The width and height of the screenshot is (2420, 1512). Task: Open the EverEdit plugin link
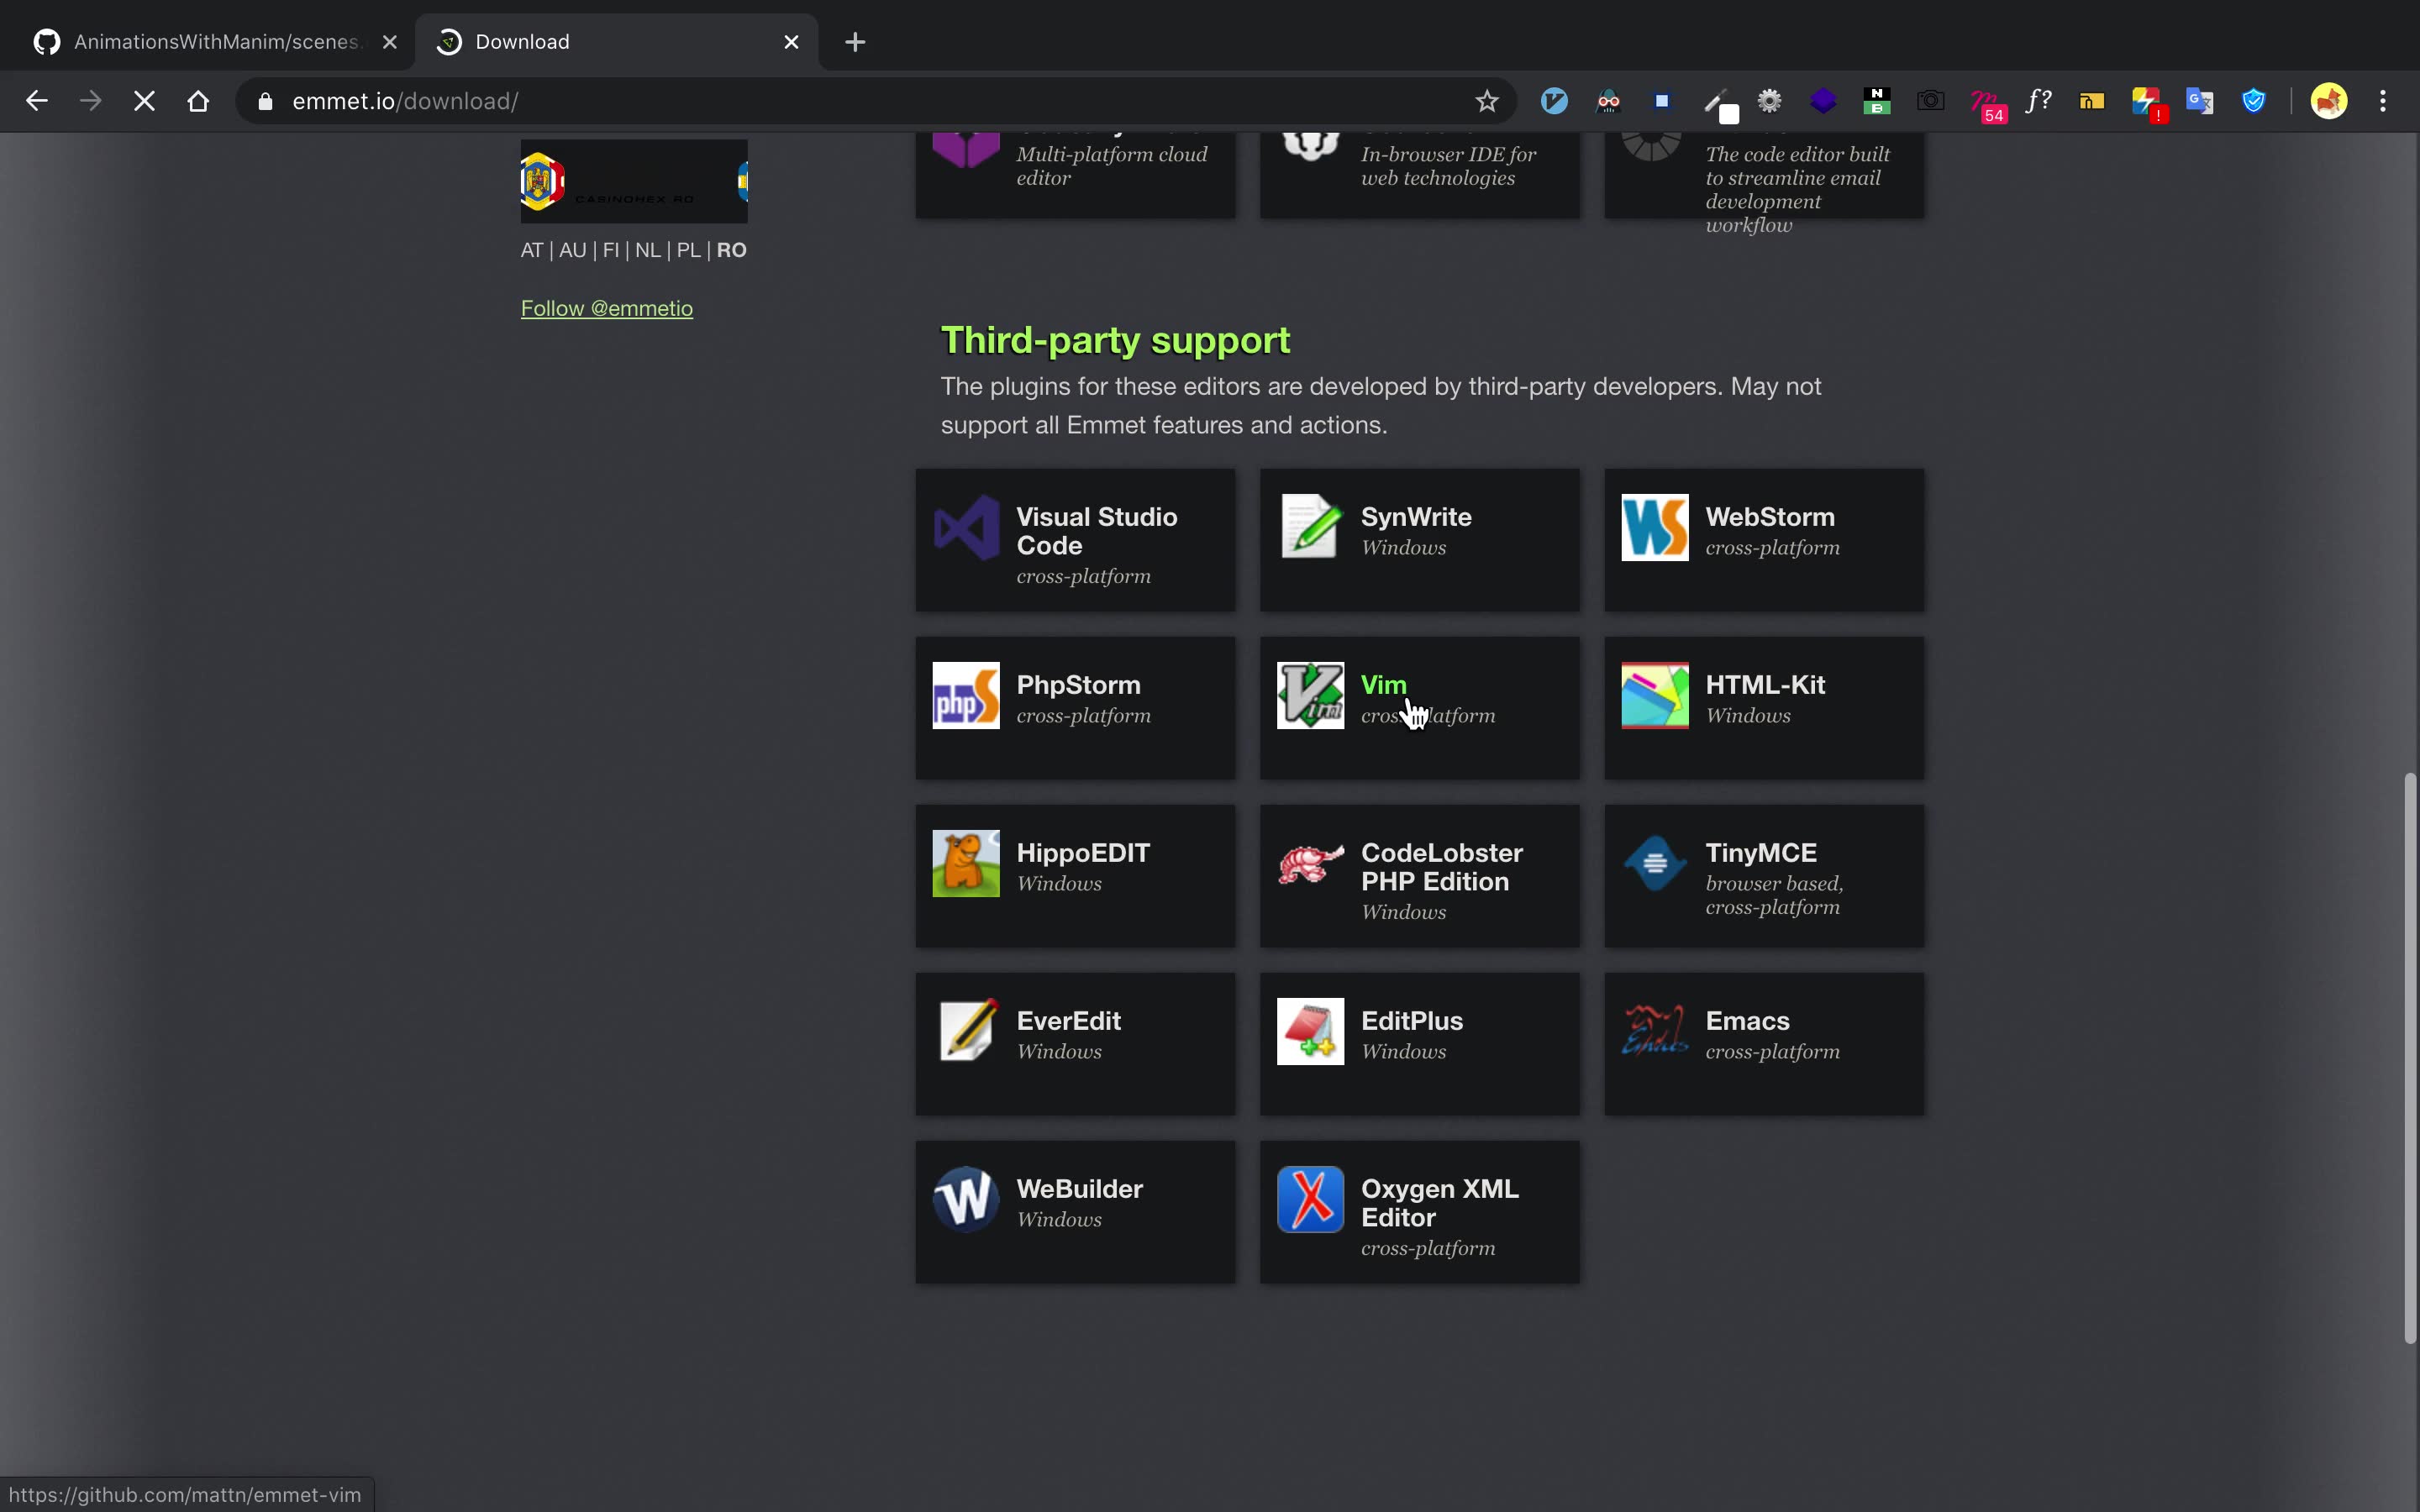[x=1075, y=1044]
